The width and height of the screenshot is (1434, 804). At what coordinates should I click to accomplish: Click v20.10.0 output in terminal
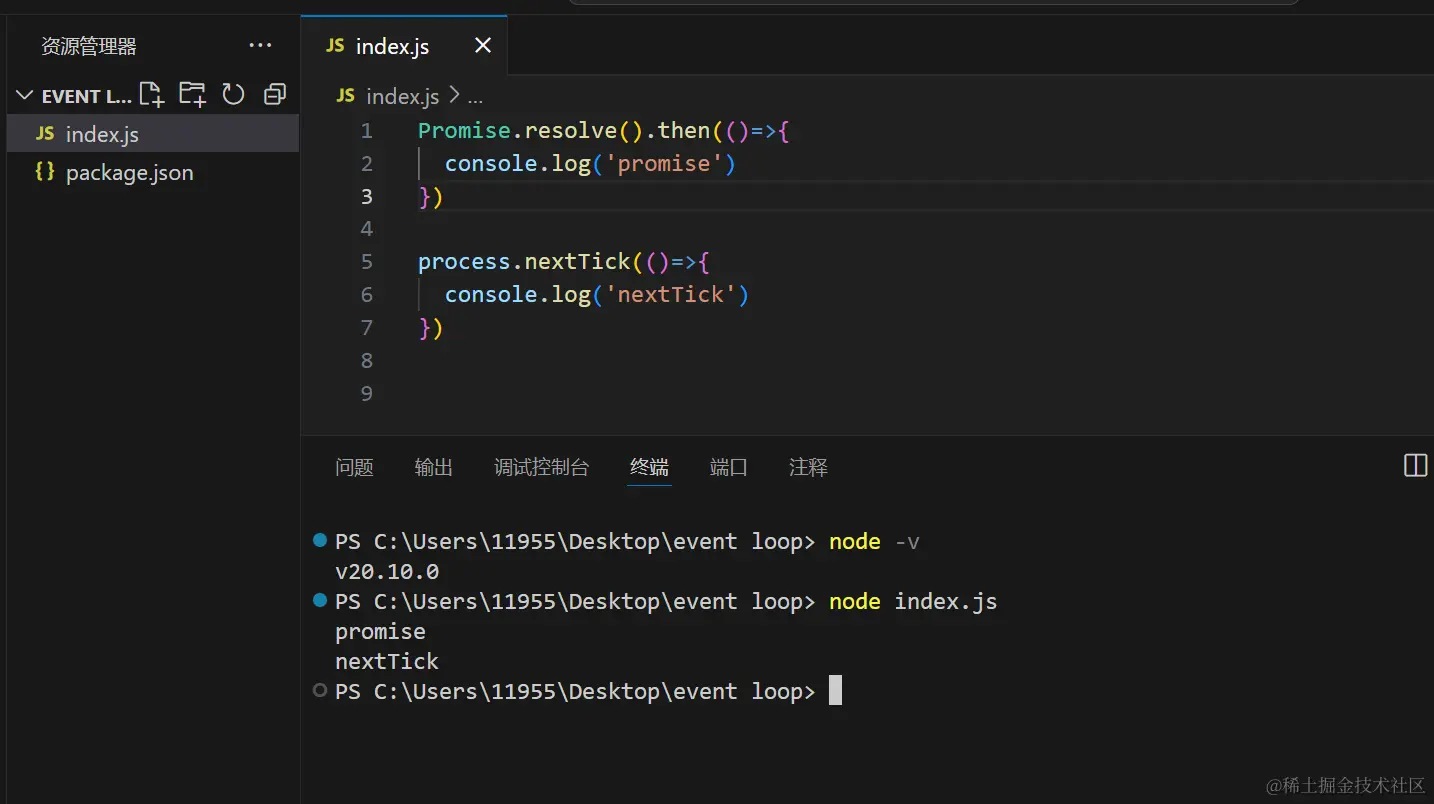(387, 572)
